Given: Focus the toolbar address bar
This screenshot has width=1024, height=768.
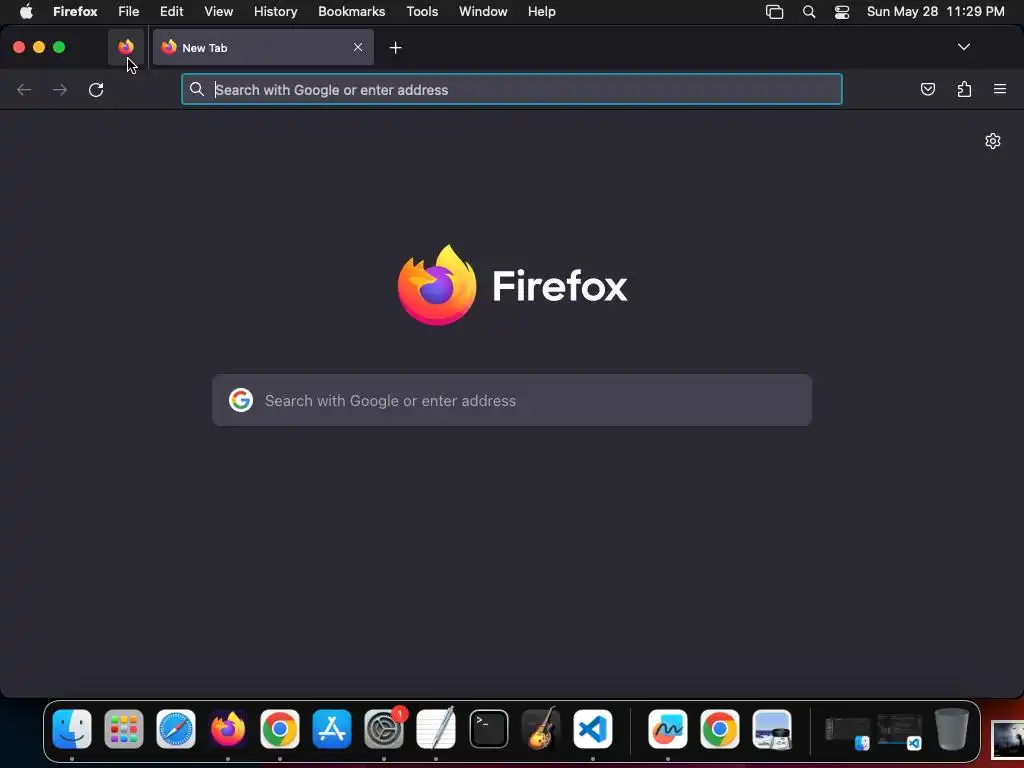Looking at the screenshot, I should [x=512, y=89].
